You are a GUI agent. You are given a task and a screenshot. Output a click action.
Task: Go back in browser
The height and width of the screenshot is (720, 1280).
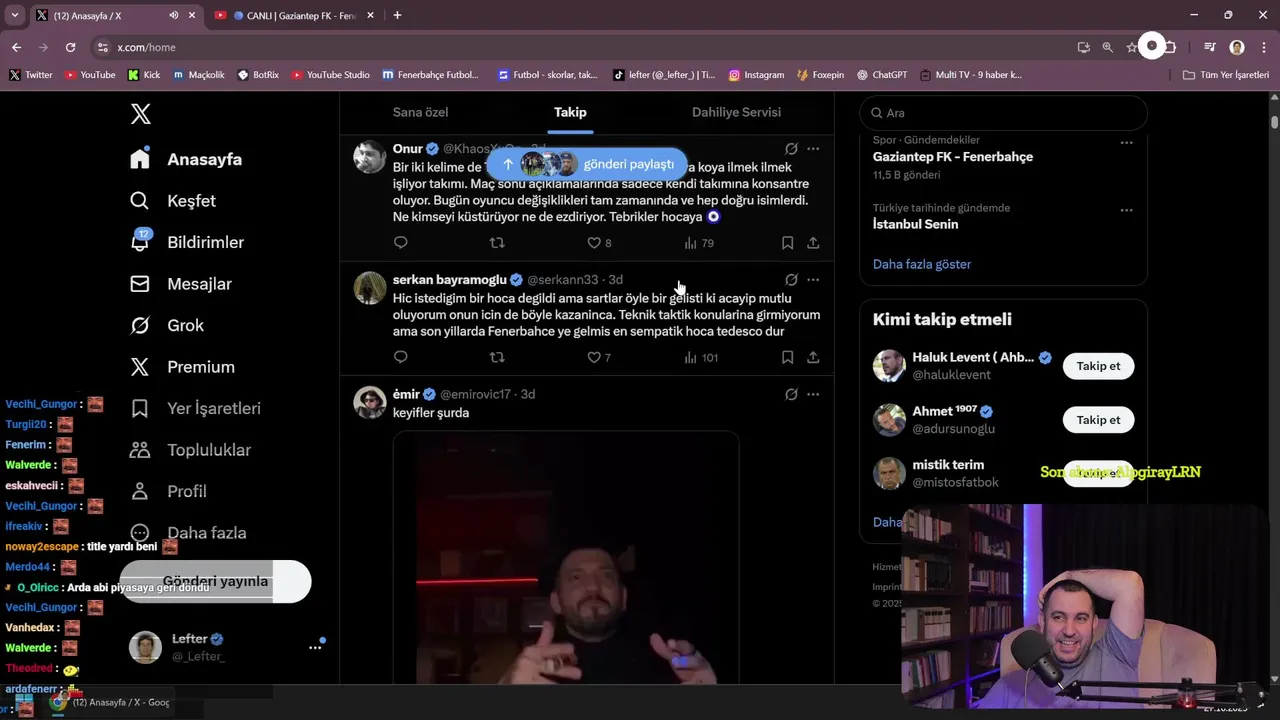point(16,47)
